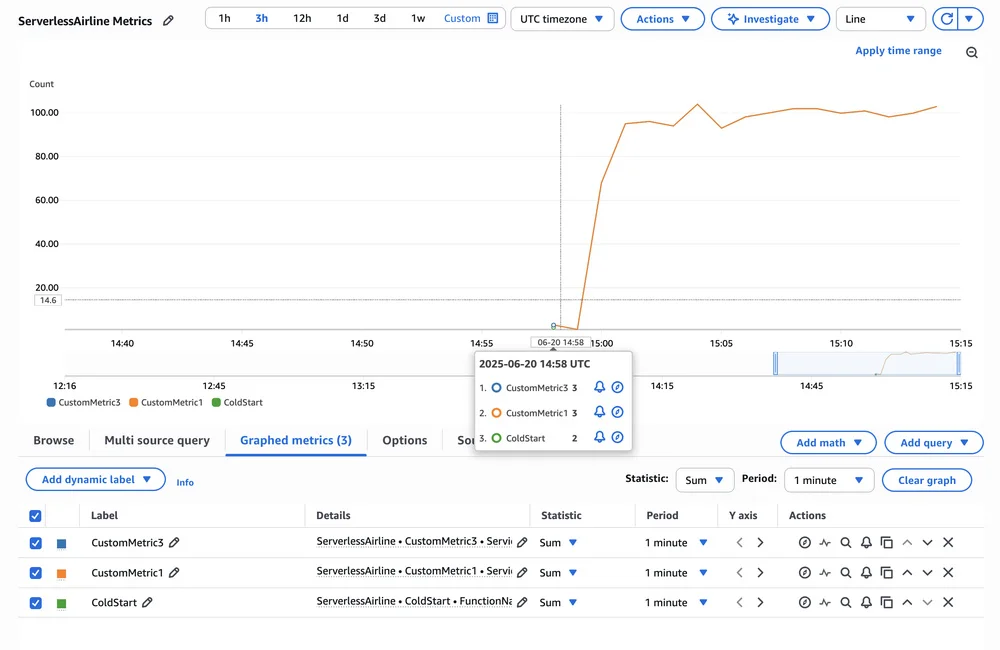The image size is (1000, 650).
Task: Click the CustomMetric1 orange color swatch
Action: click(61, 573)
